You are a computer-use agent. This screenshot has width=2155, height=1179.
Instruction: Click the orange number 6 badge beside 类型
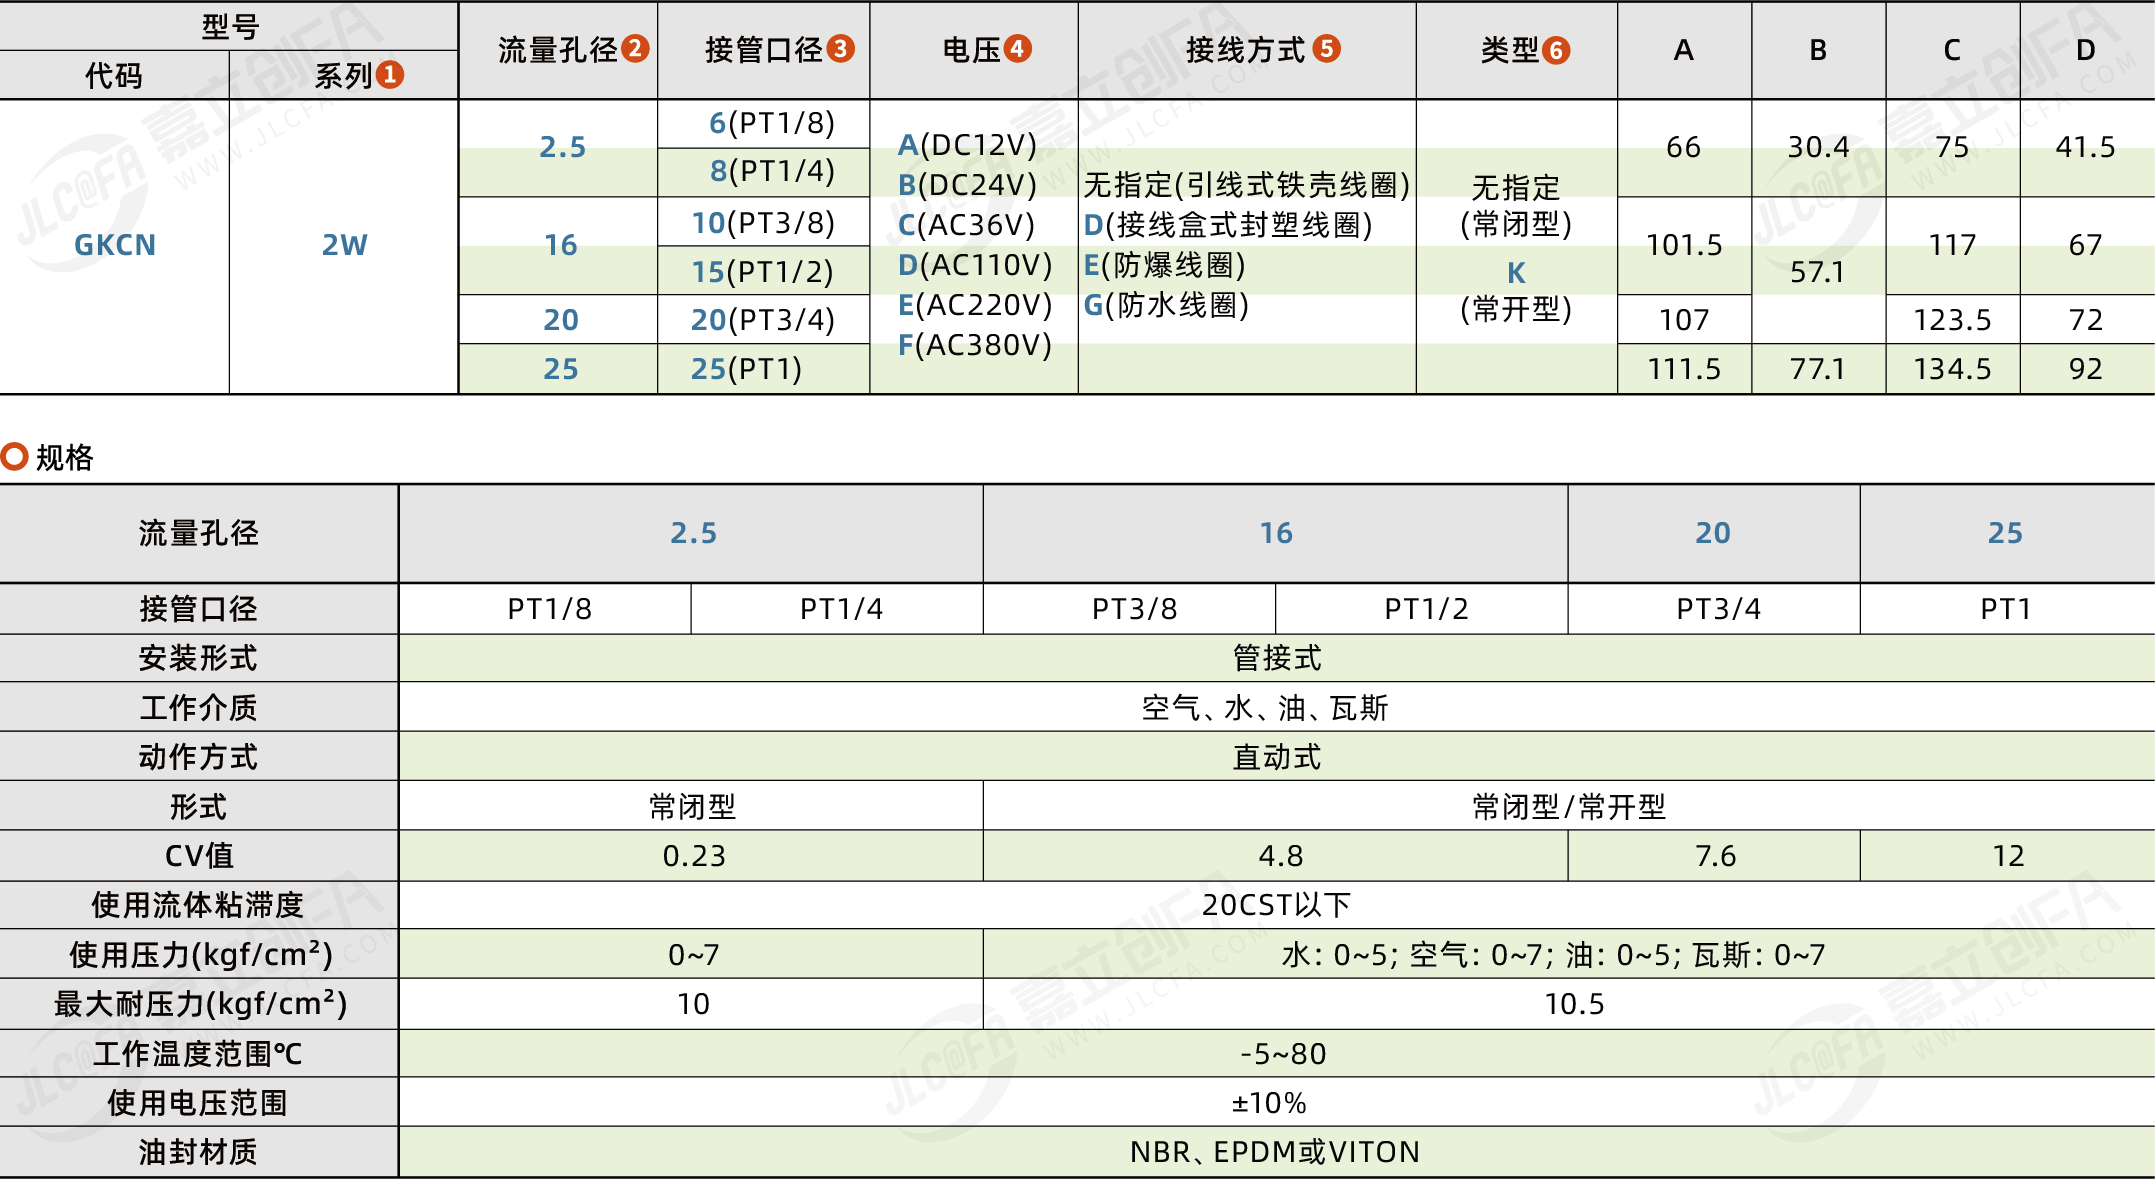pyautogui.click(x=1556, y=50)
